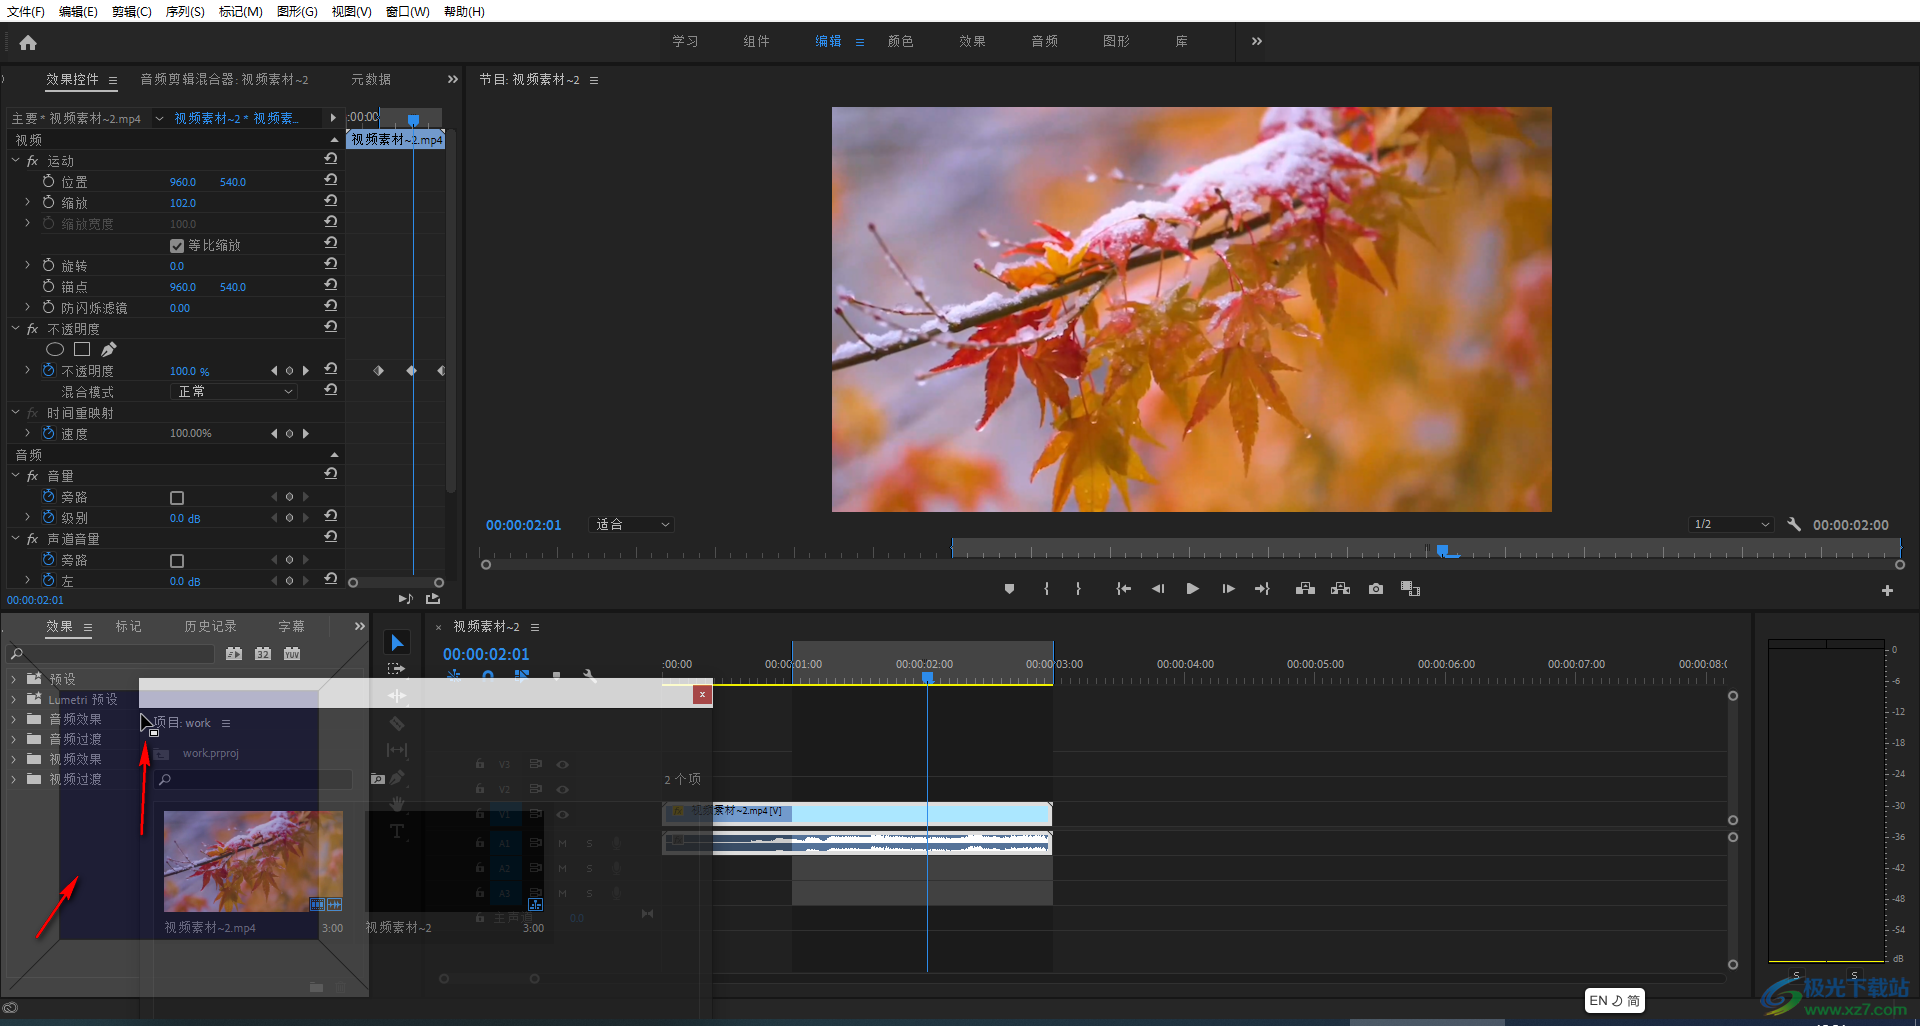Toggle animation stopwatch for 不透明度
The image size is (1920, 1026).
pos(48,370)
